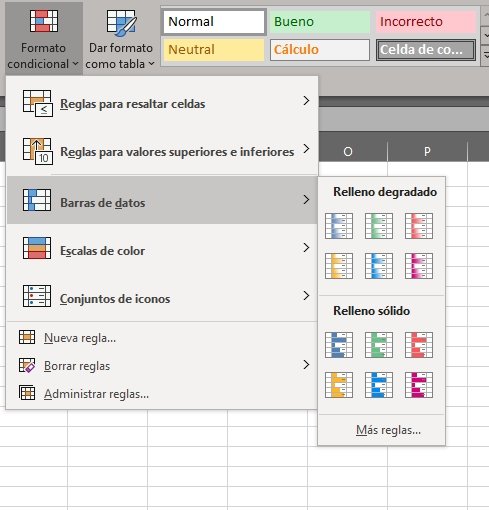489x510 pixels.
Task: Choose red solid fill data bar
Action: (419, 345)
